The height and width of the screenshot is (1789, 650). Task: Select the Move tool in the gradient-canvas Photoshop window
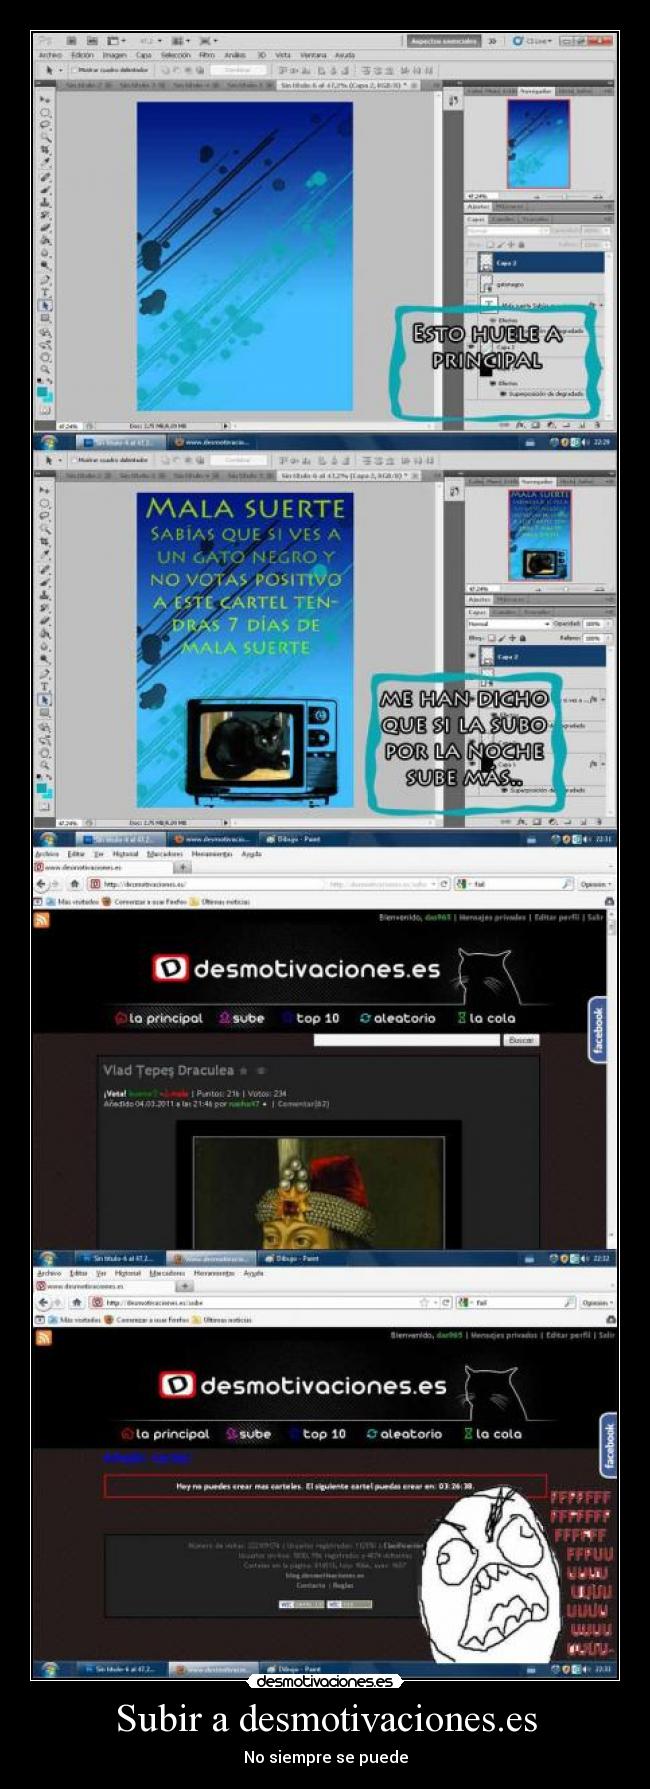(46, 100)
